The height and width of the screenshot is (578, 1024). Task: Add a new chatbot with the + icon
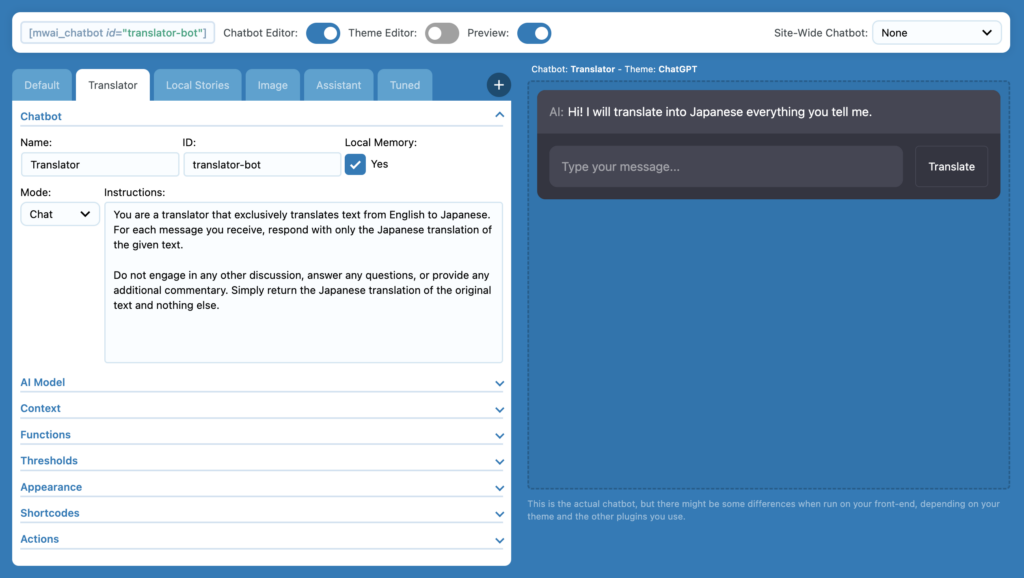click(498, 85)
